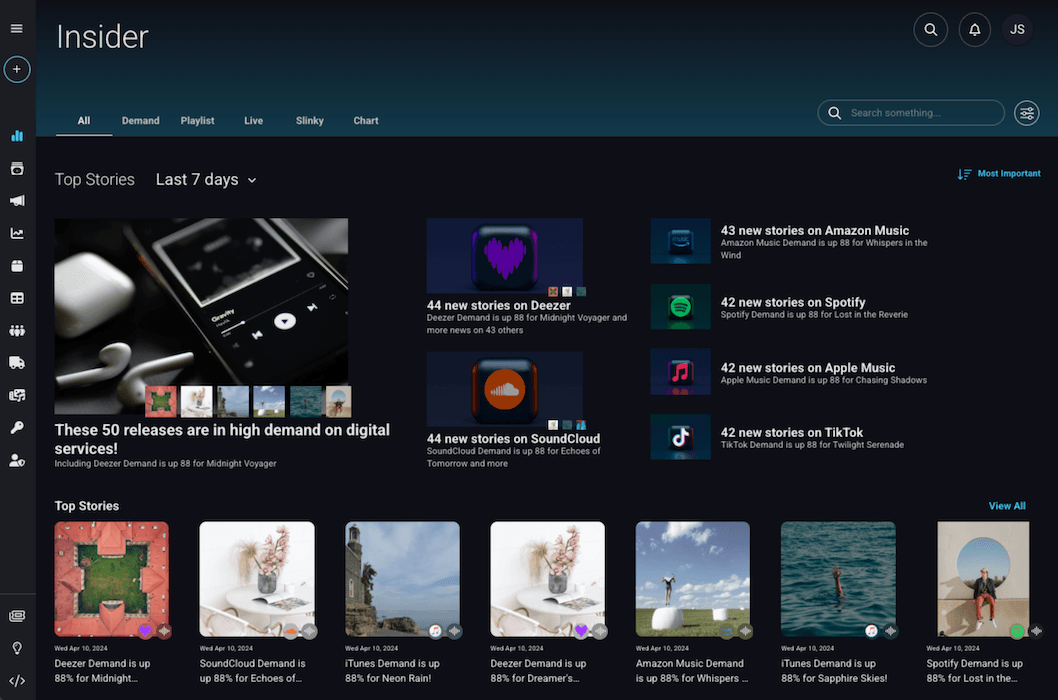Open the line graph trends sidebar icon
This screenshot has height=700, width=1058.
click(17, 233)
